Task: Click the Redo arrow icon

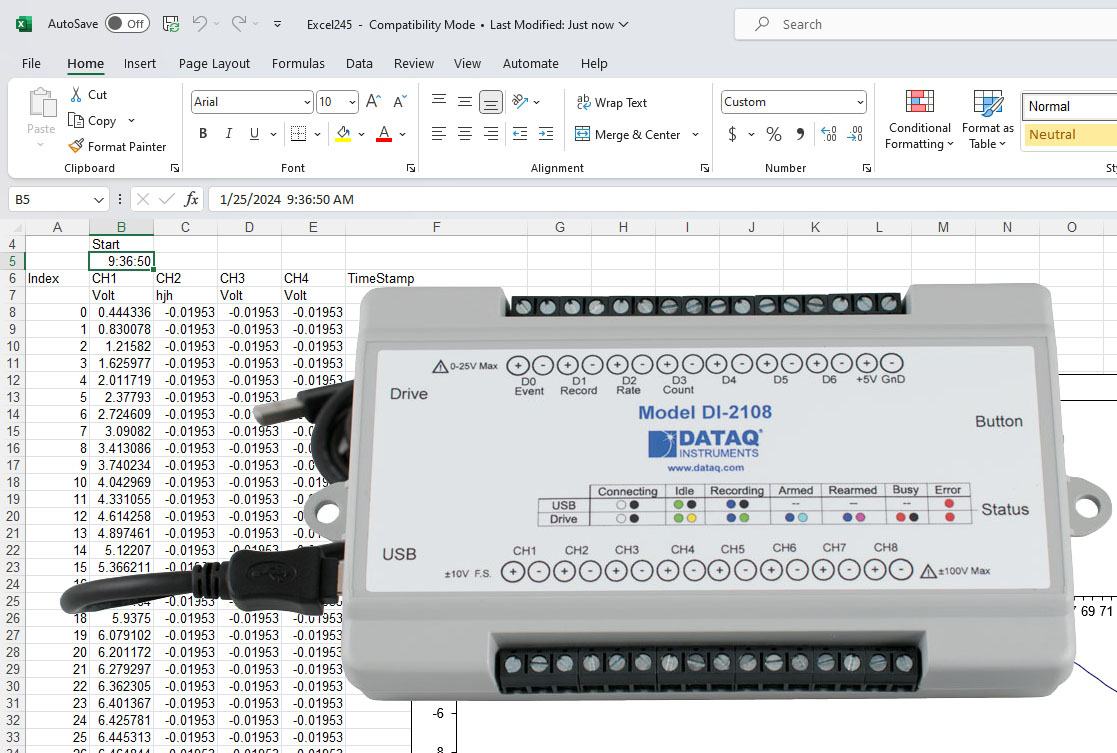Action: coord(239,24)
